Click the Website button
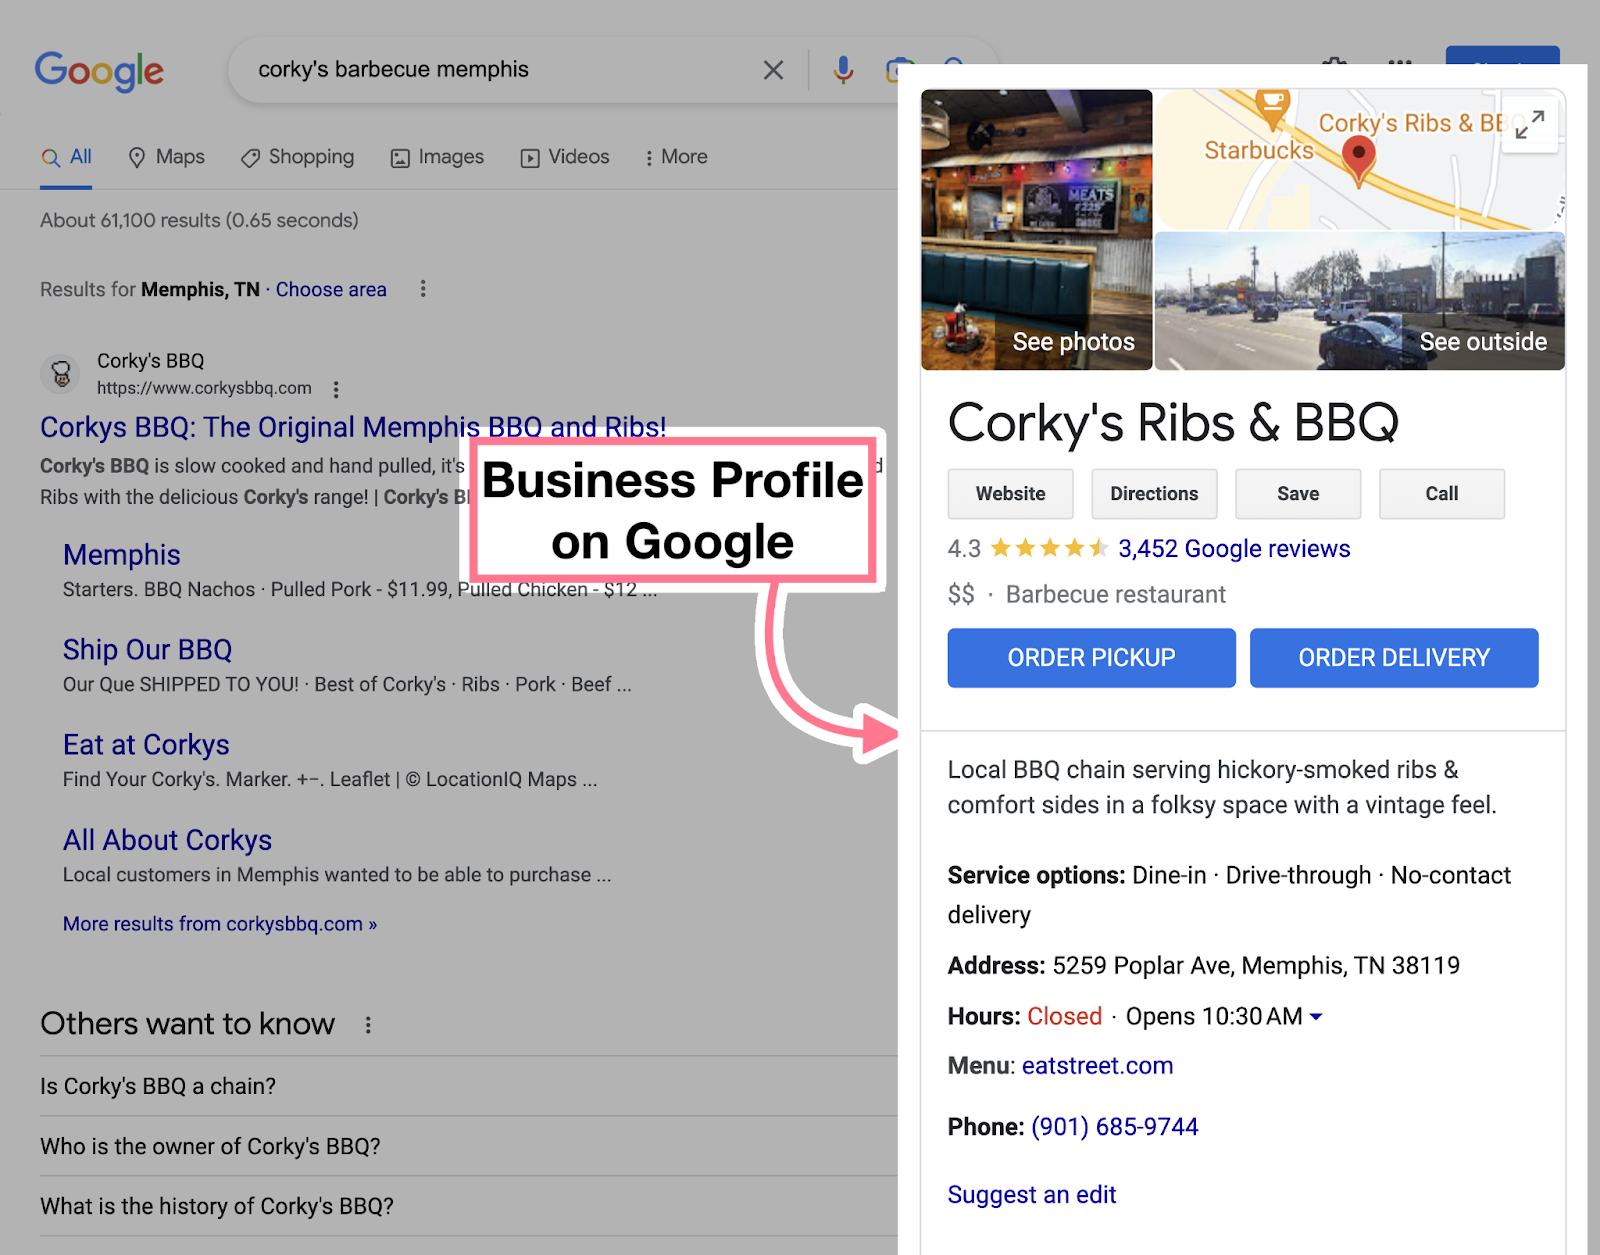The height and width of the screenshot is (1255, 1600). pyautogui.click(x=1011, y=494)
